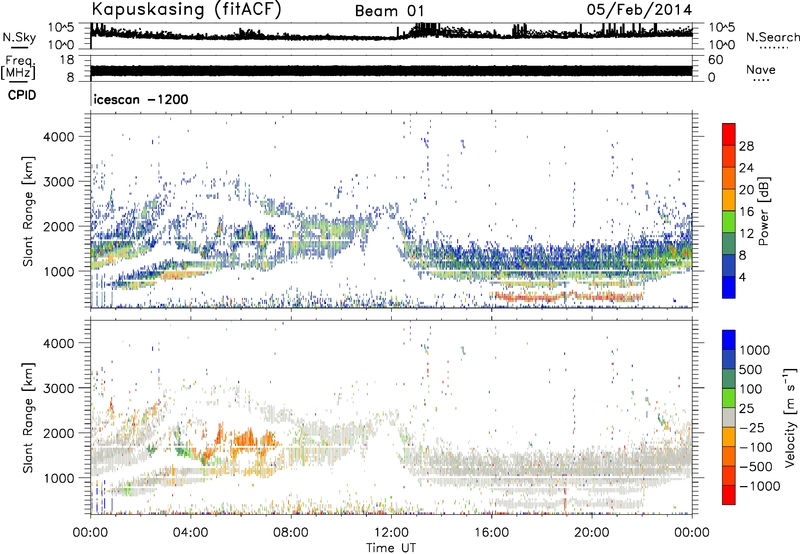This screenshot has width=800, height=554.
Task: Click the "3000" tick of the power panel
Action: coord(58,182)
